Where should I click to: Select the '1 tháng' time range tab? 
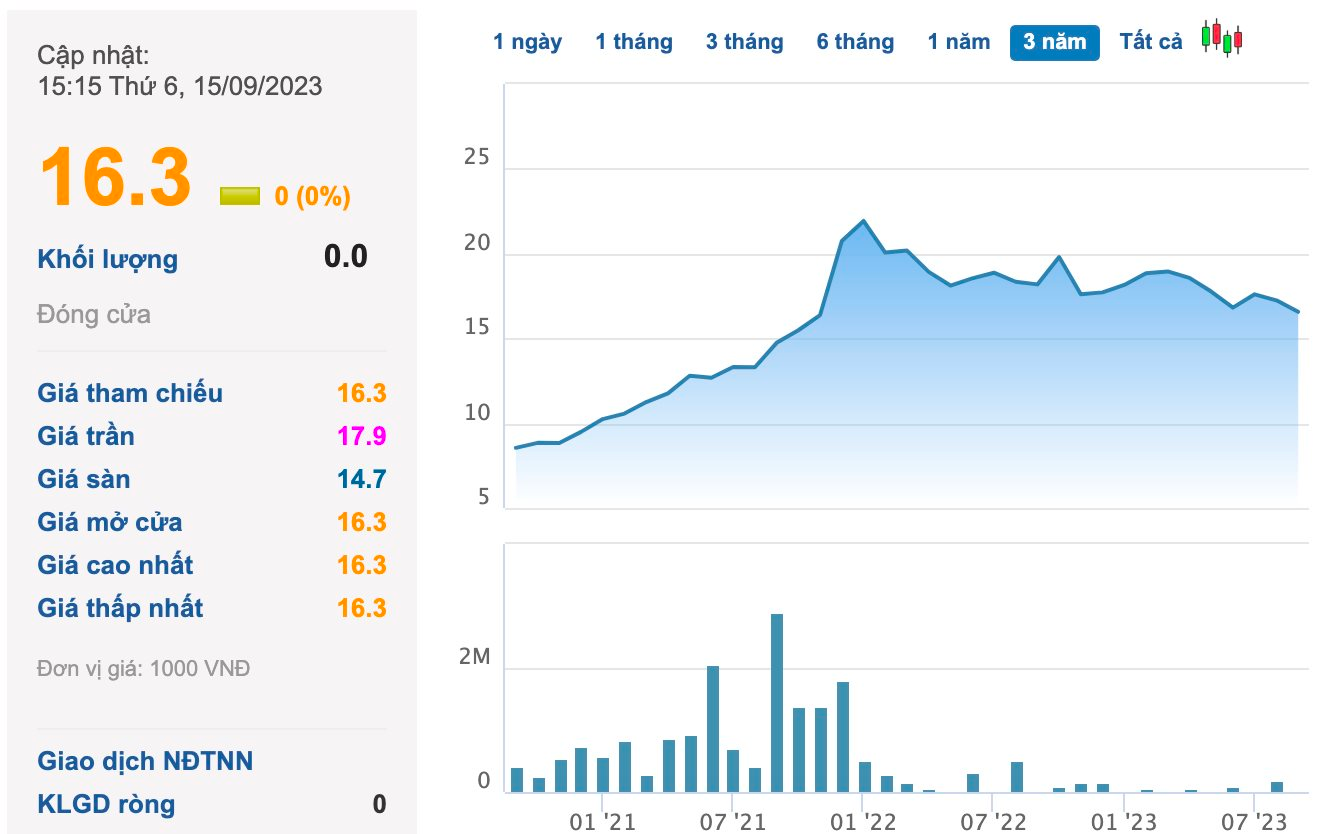click(634, 42)
